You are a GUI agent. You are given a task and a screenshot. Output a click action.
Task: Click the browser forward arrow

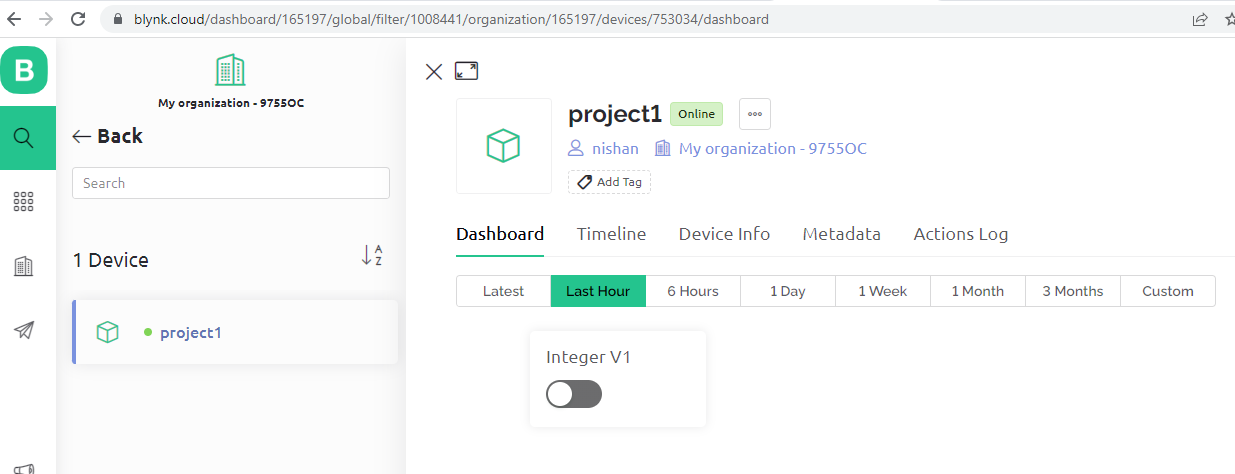point(45,19)
